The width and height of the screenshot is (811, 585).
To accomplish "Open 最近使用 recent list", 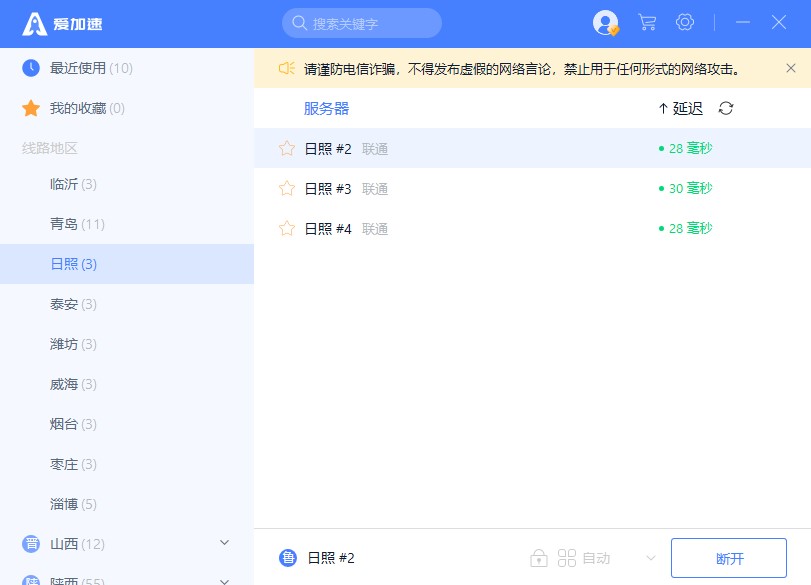I will (90, 68).
